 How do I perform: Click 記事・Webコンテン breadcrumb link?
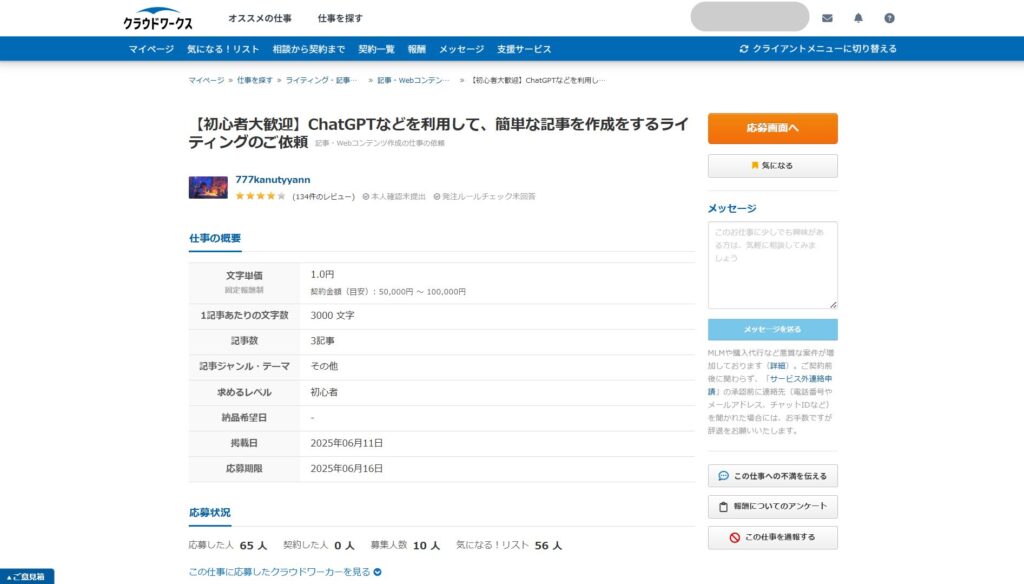[x=413, y=80]
